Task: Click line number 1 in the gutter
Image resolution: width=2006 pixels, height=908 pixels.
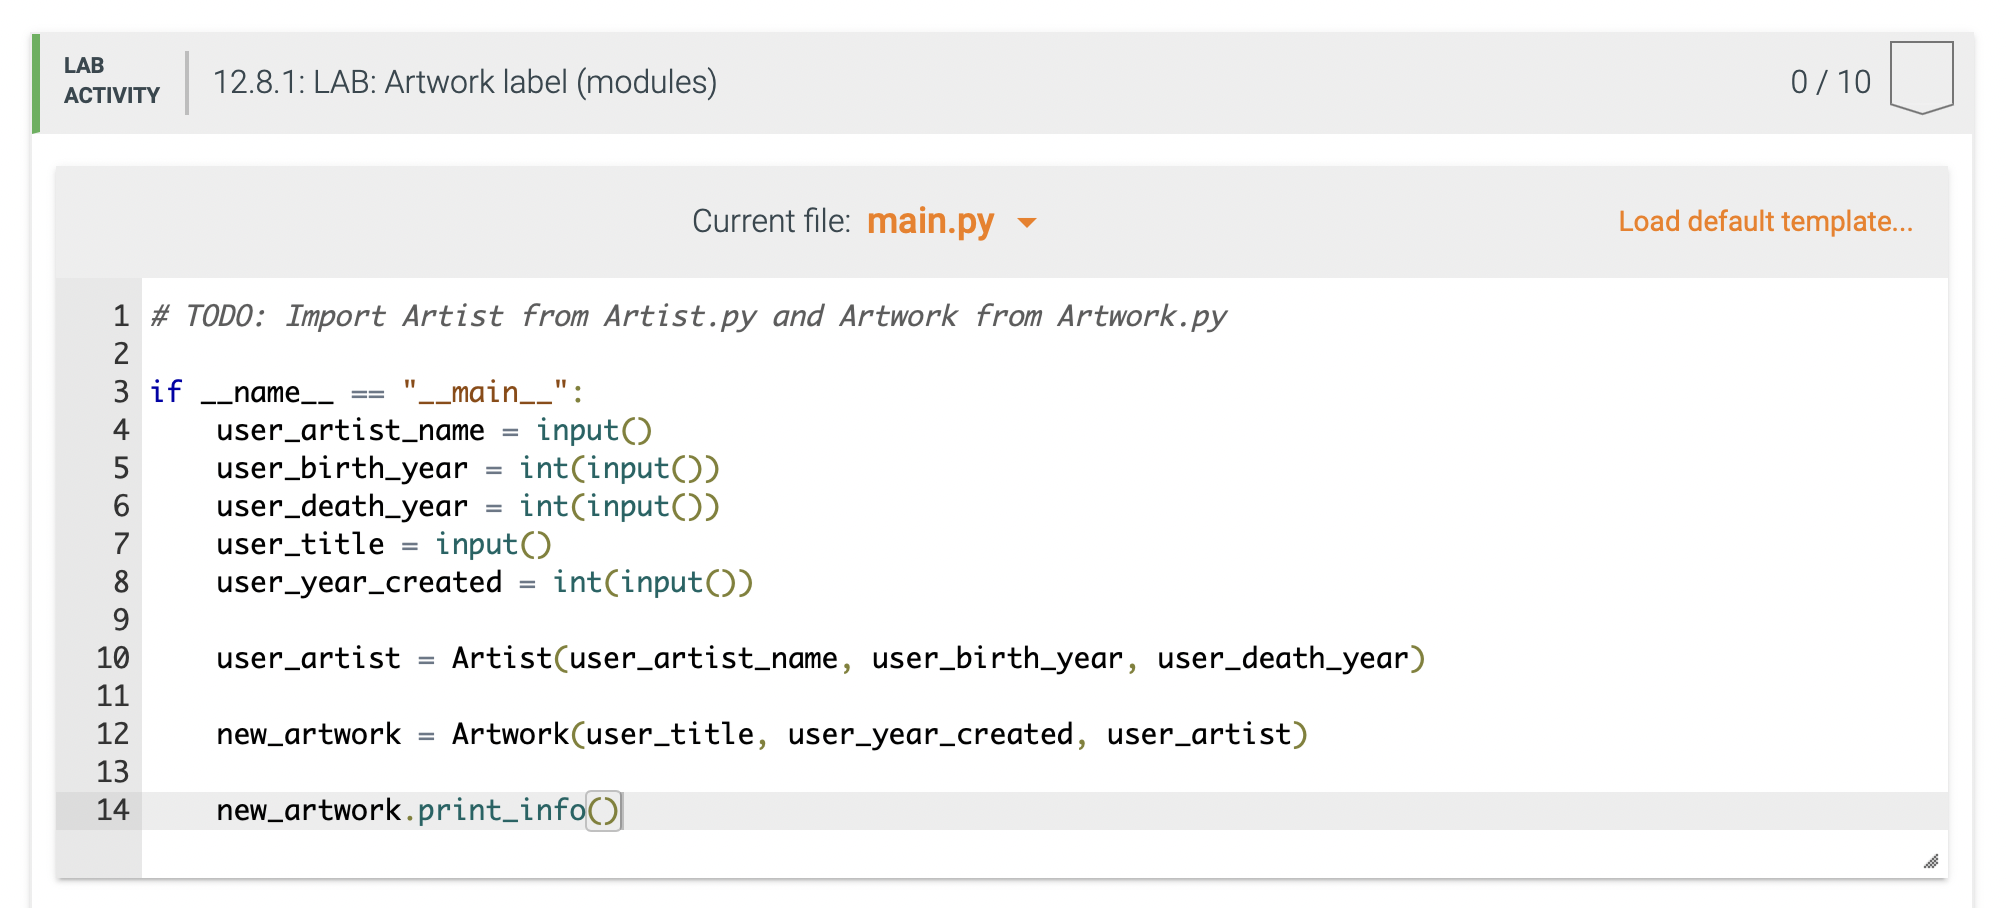Action: 120,316
